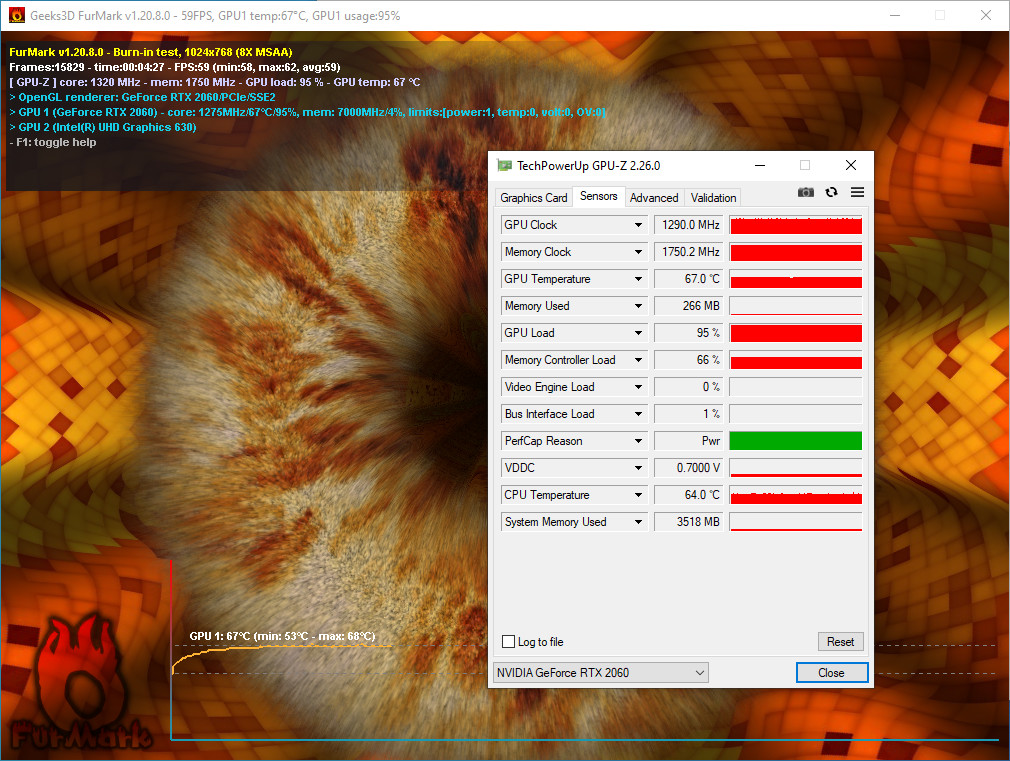Select the Sensors tab
The image size is (1010, 761).
tap(598, 196)
